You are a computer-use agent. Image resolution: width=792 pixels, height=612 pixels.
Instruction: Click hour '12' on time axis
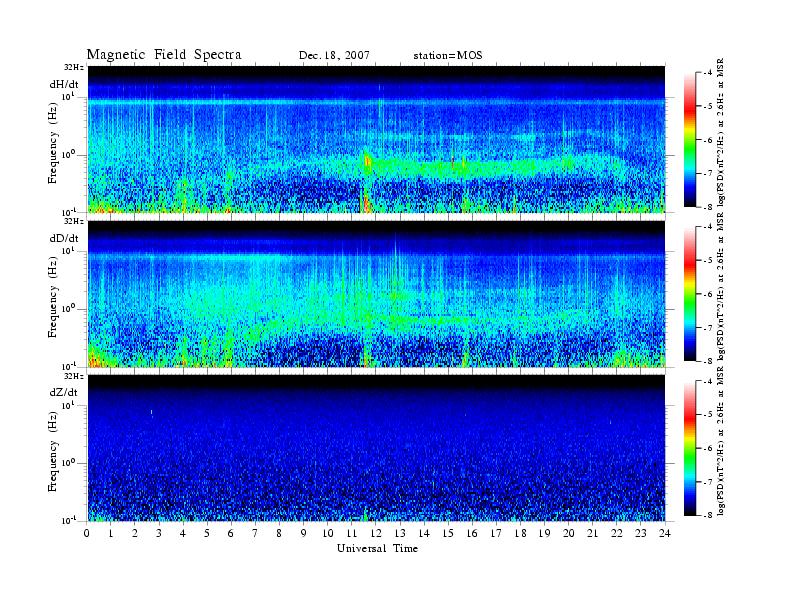(376, 533)
